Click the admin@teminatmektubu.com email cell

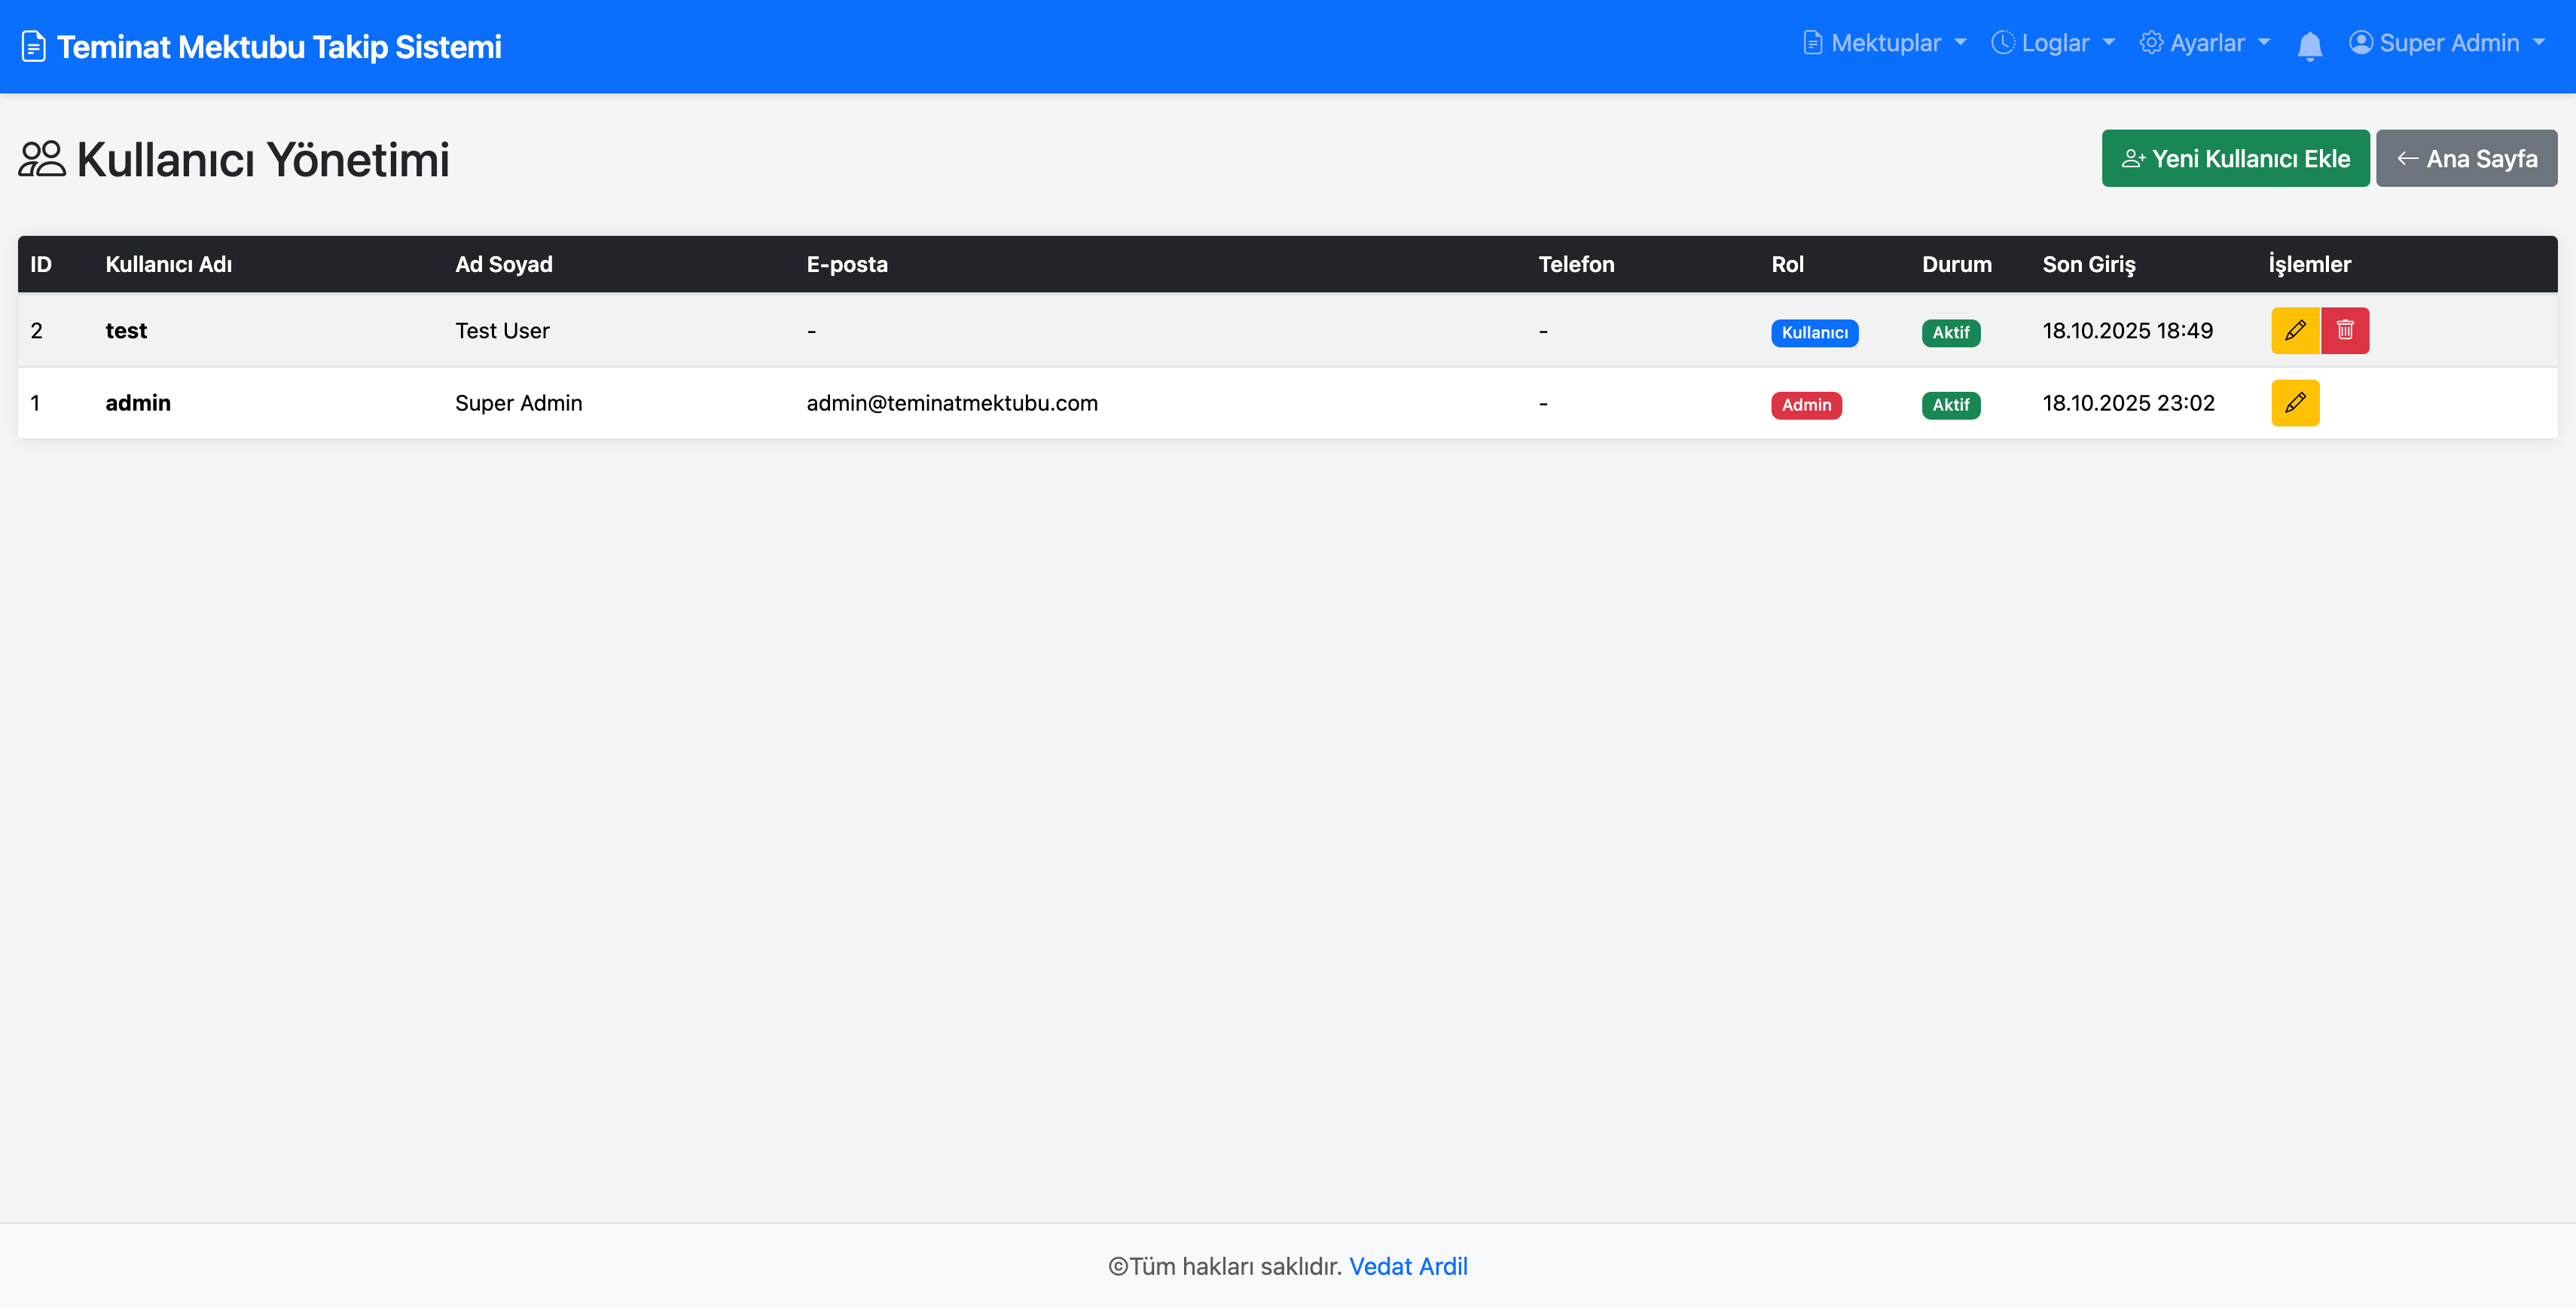pyautogui.click(x=951, y=403)
